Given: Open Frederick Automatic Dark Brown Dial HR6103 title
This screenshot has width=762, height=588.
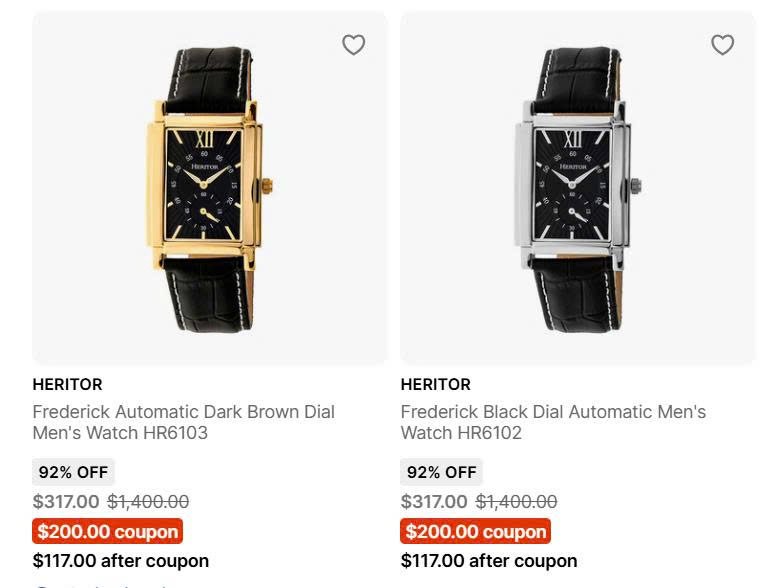Looking at the screenshot, I should 183,422.
